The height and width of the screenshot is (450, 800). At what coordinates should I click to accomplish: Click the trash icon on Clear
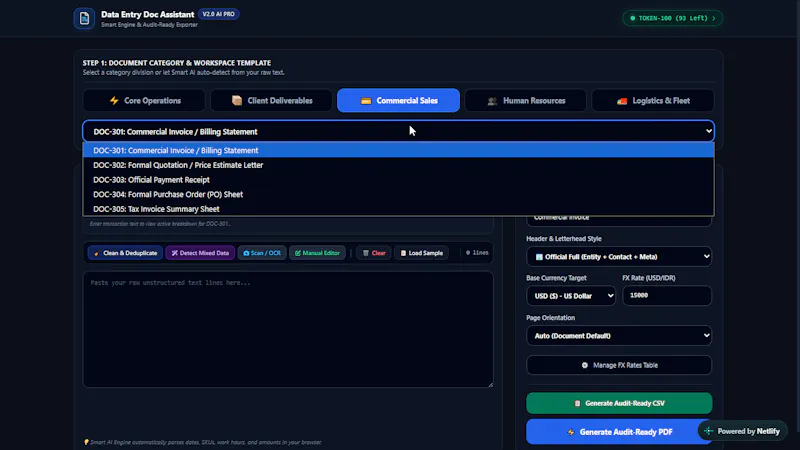tap(365, 253)
